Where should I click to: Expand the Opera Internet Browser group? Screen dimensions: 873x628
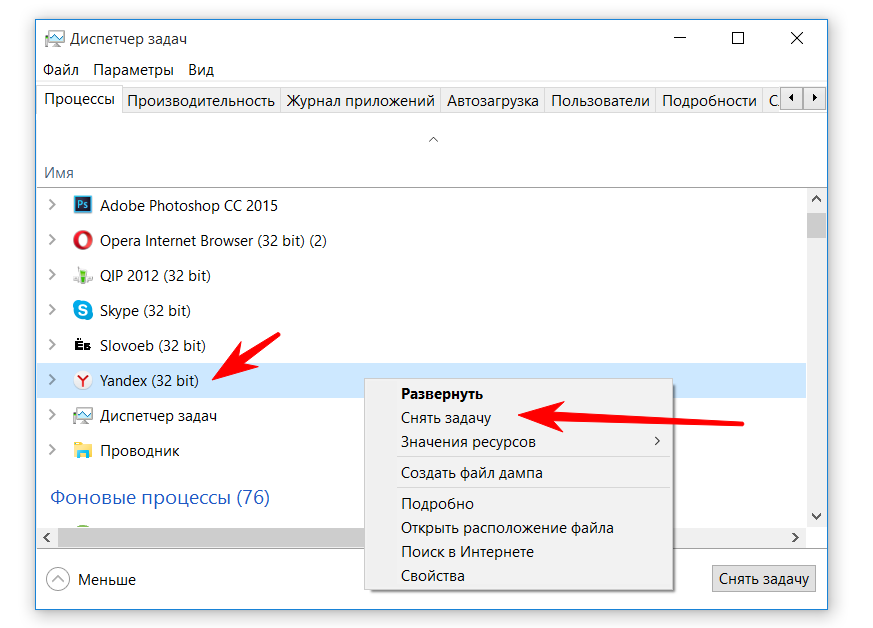click(52, 241)
